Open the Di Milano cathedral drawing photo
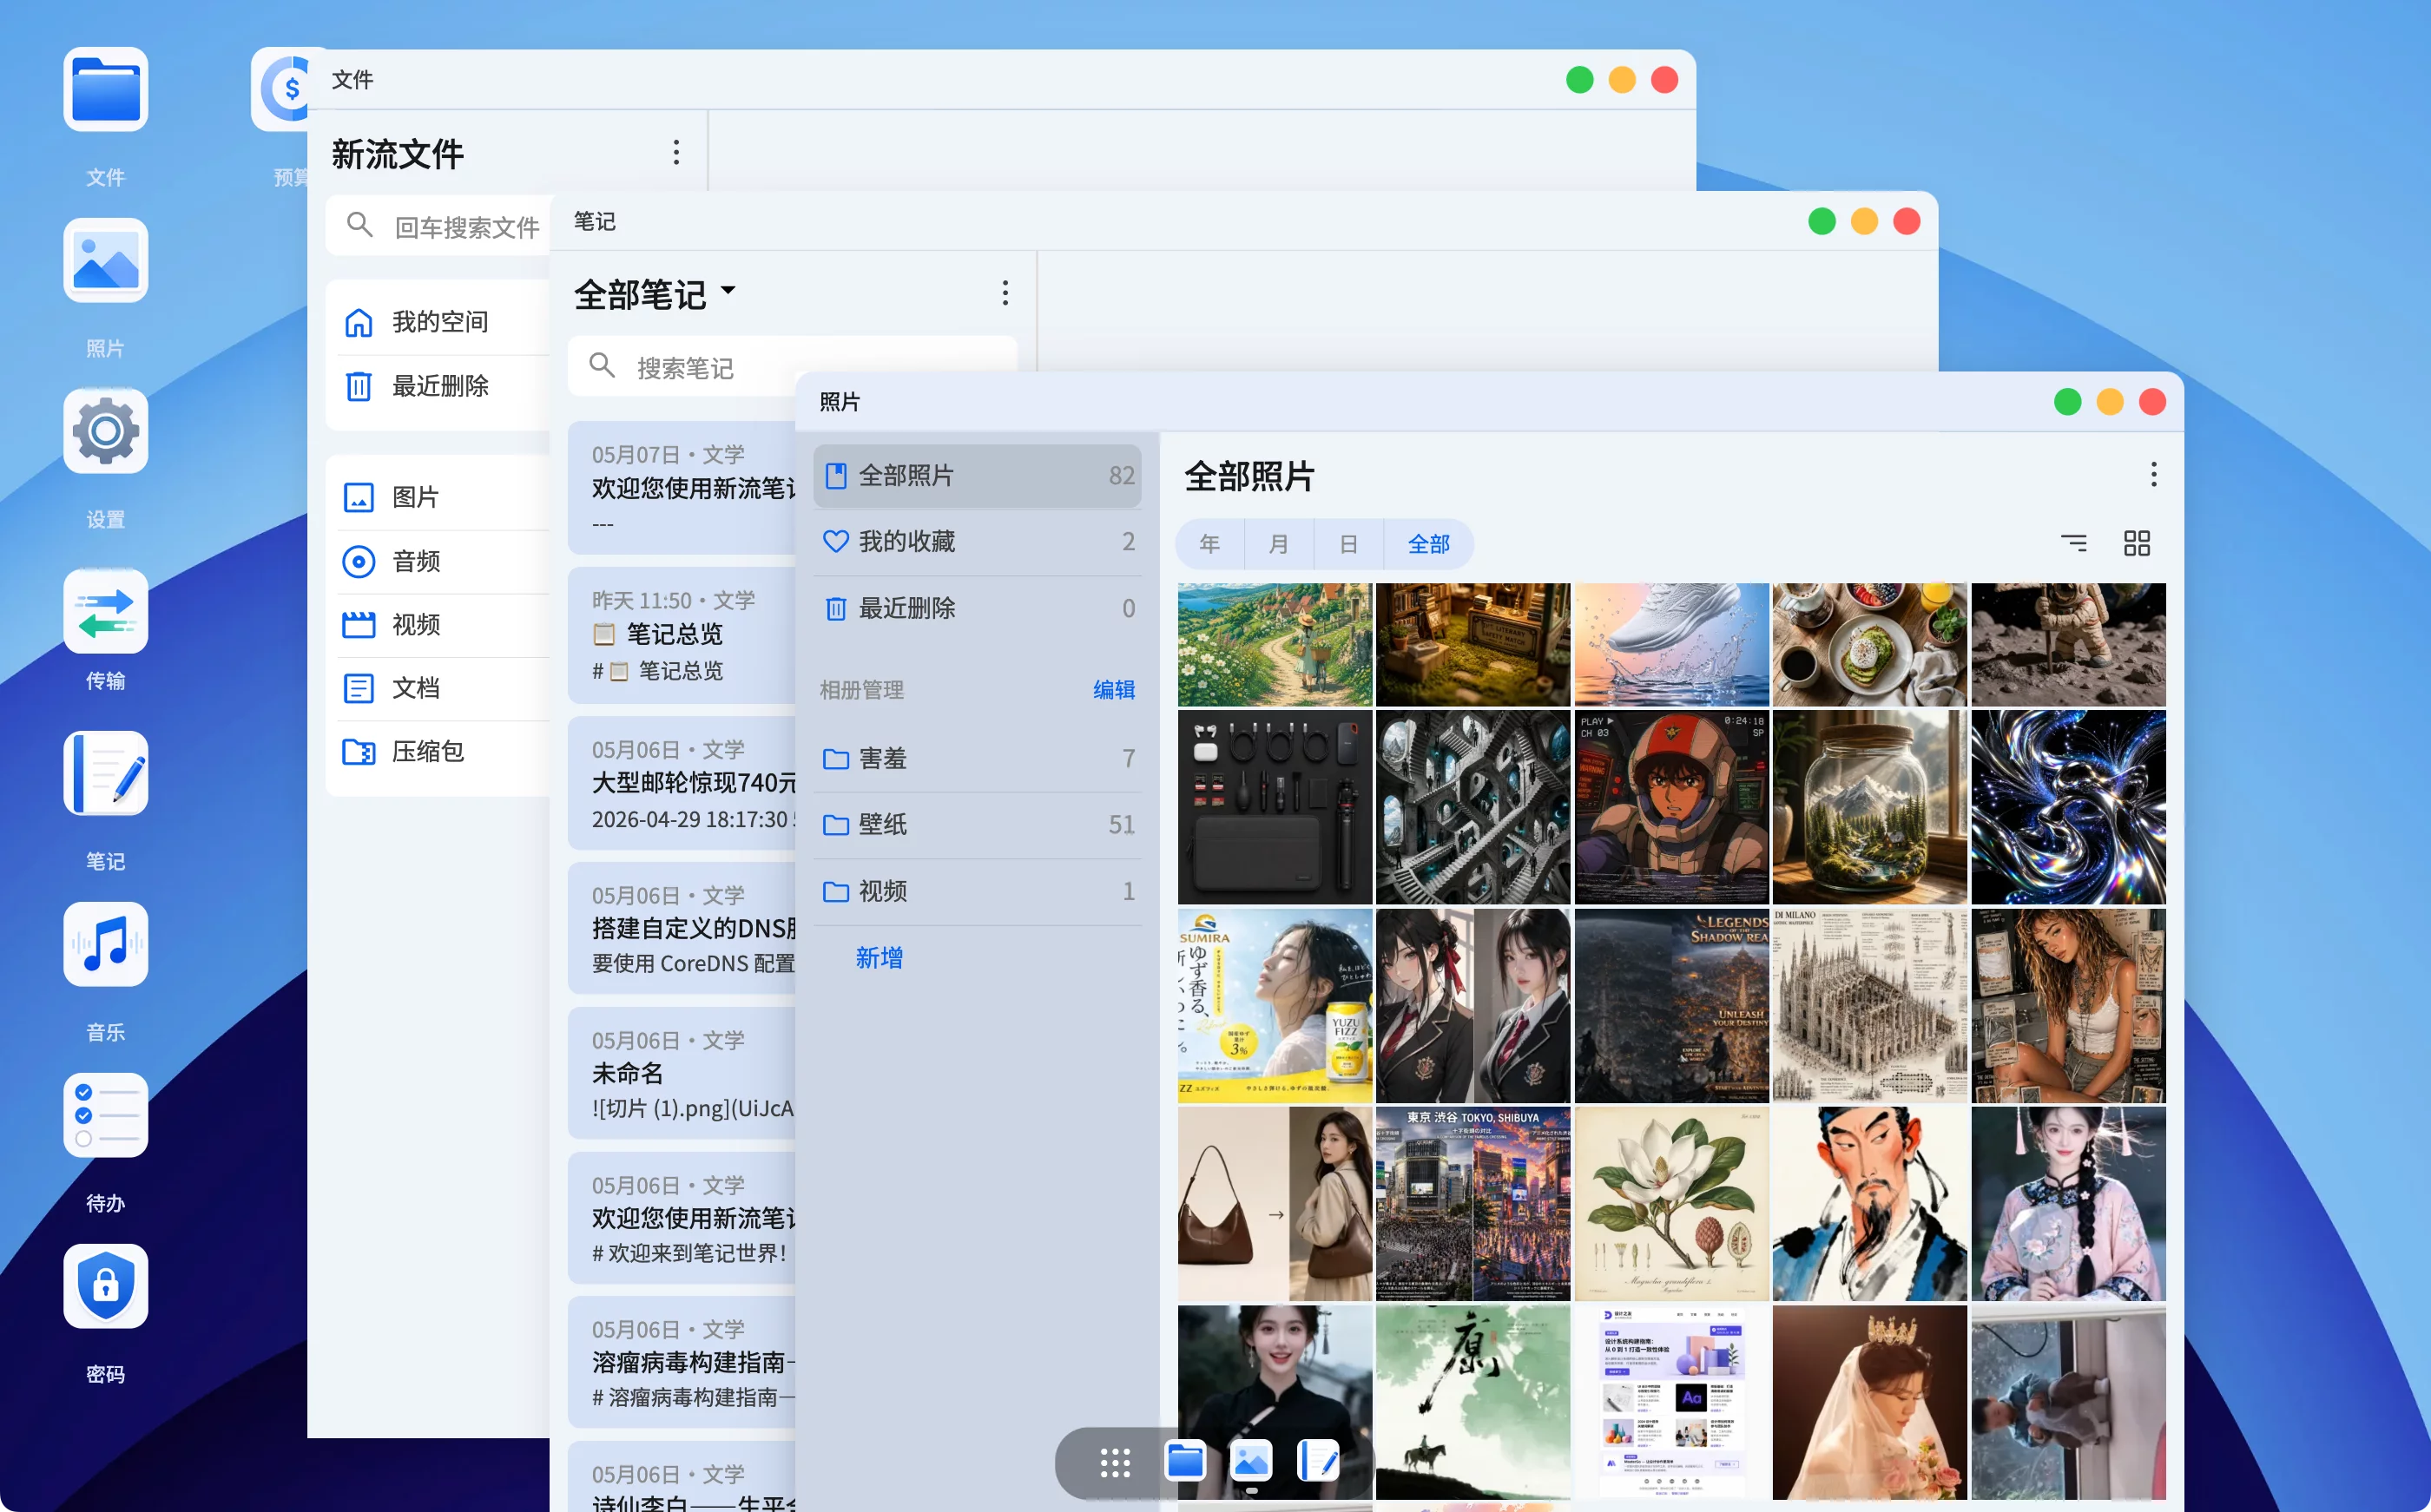Viewport: 2431px width, 1512px height. (x=1869, y=1005)
